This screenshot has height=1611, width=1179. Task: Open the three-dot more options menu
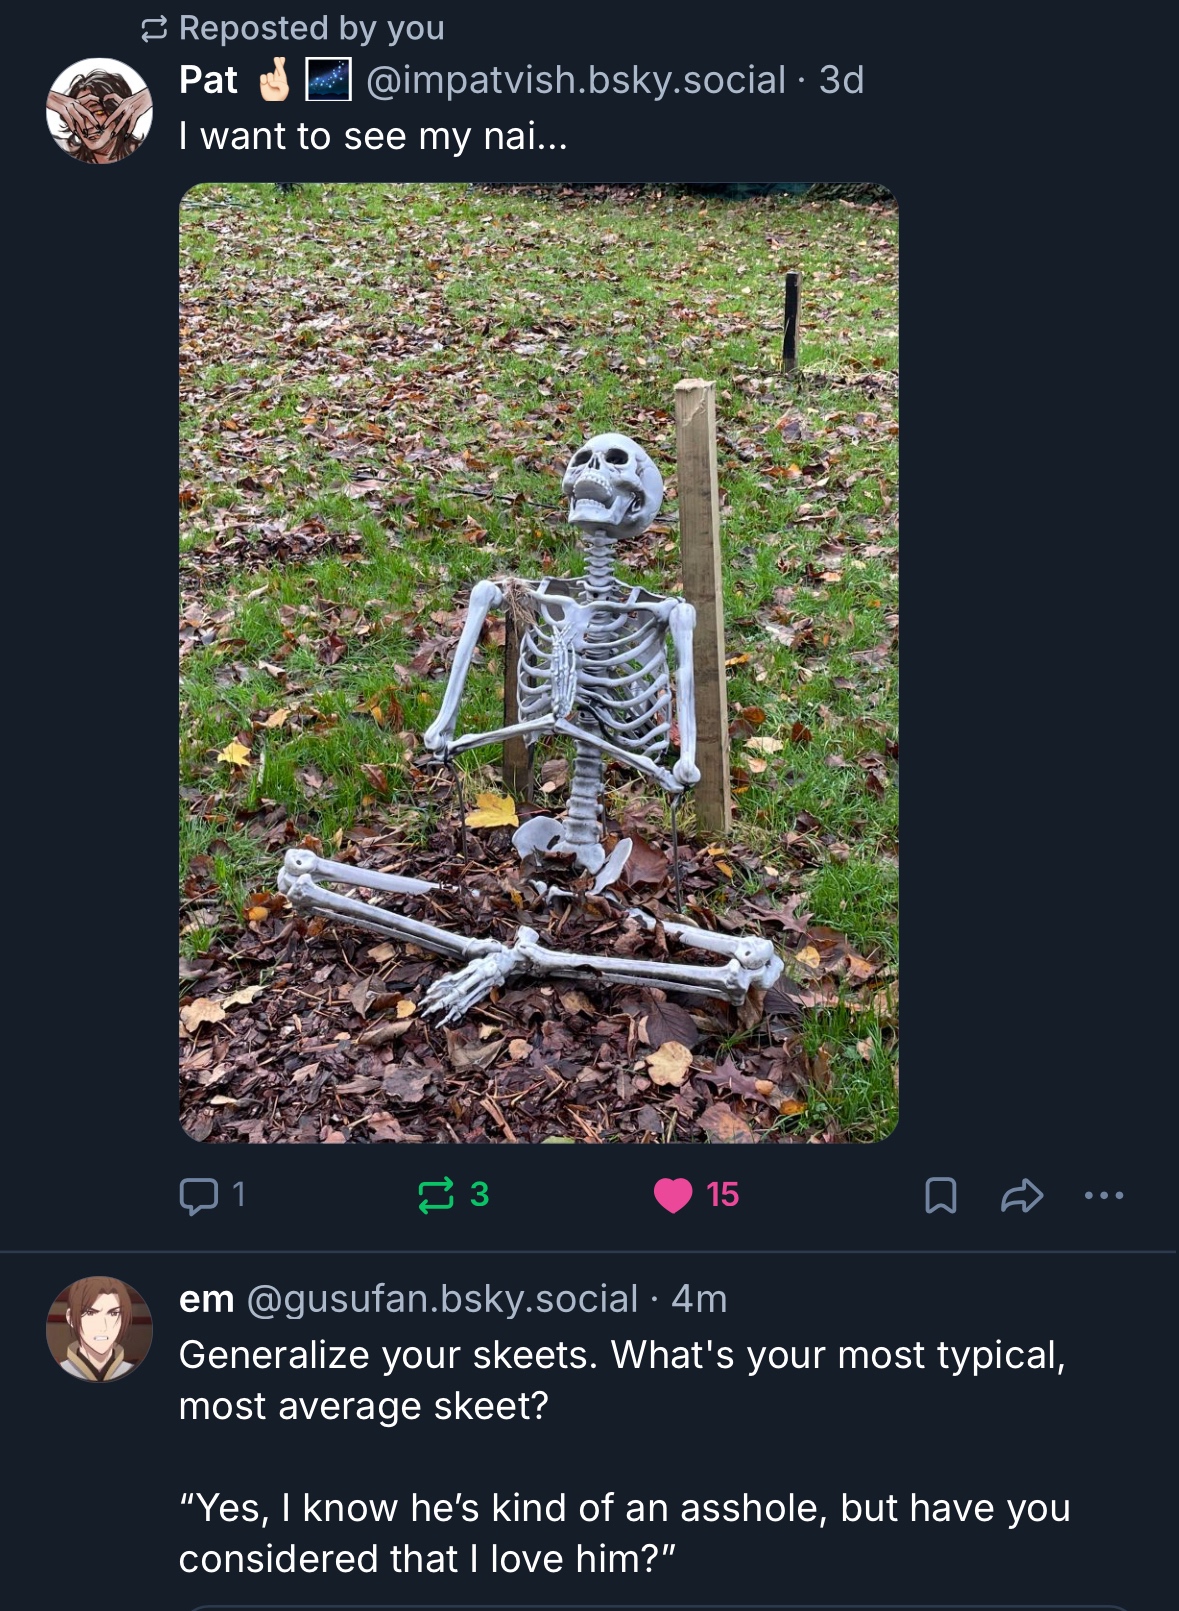coord(1104,1195)
